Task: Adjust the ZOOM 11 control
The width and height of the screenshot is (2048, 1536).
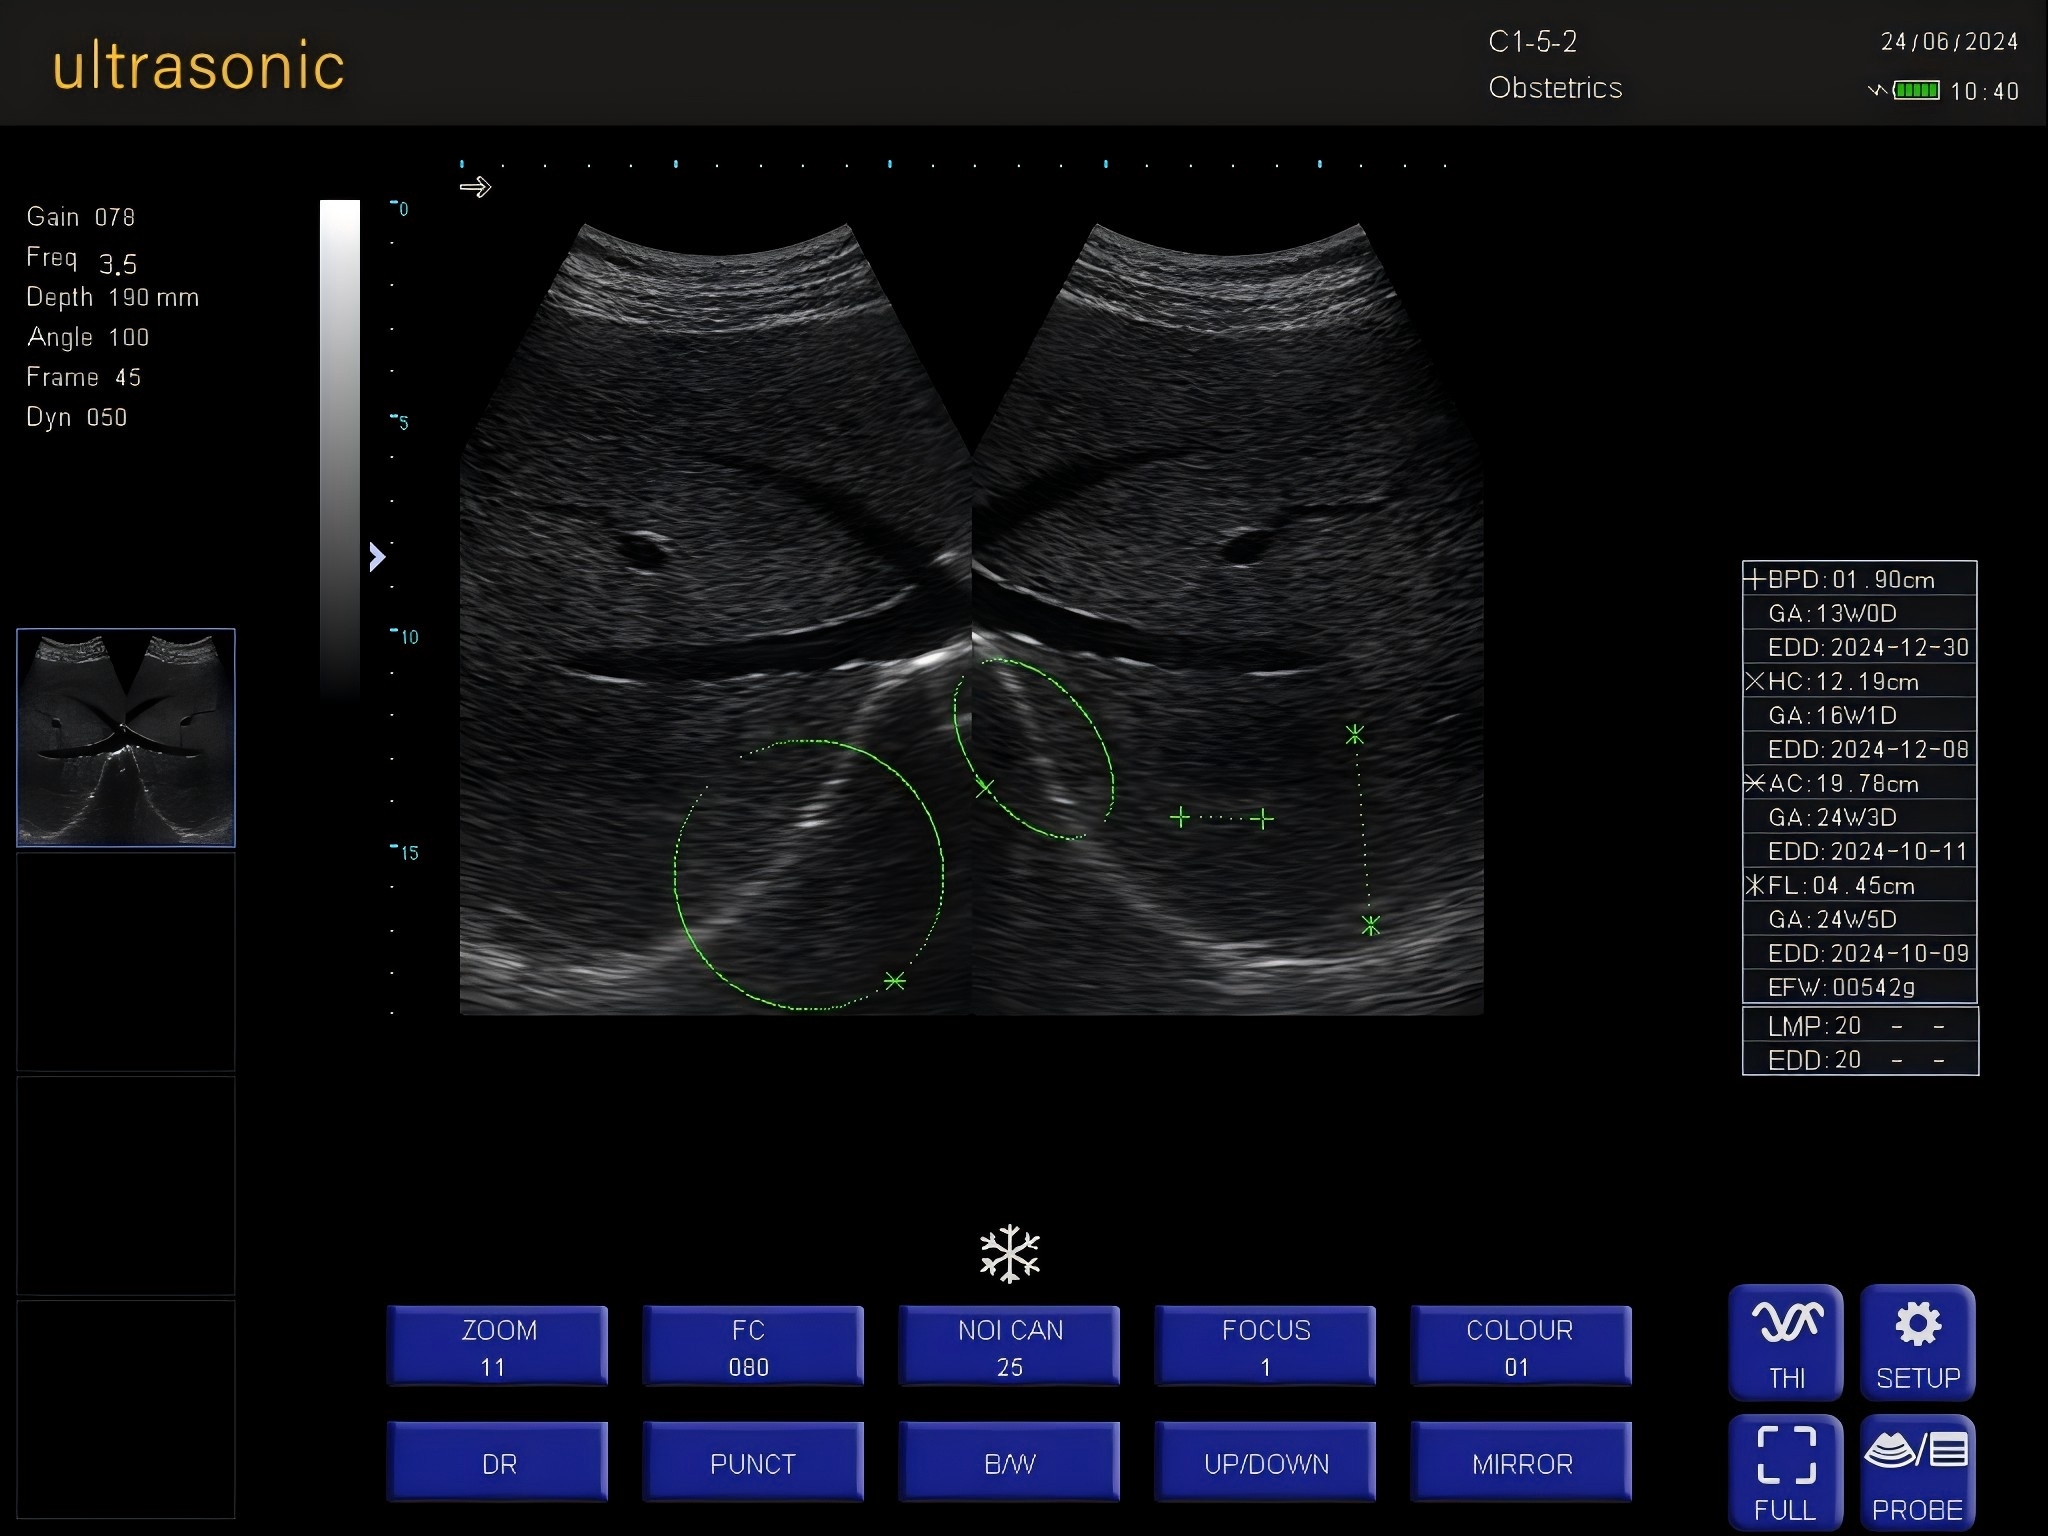Action: coord(497,1346)
